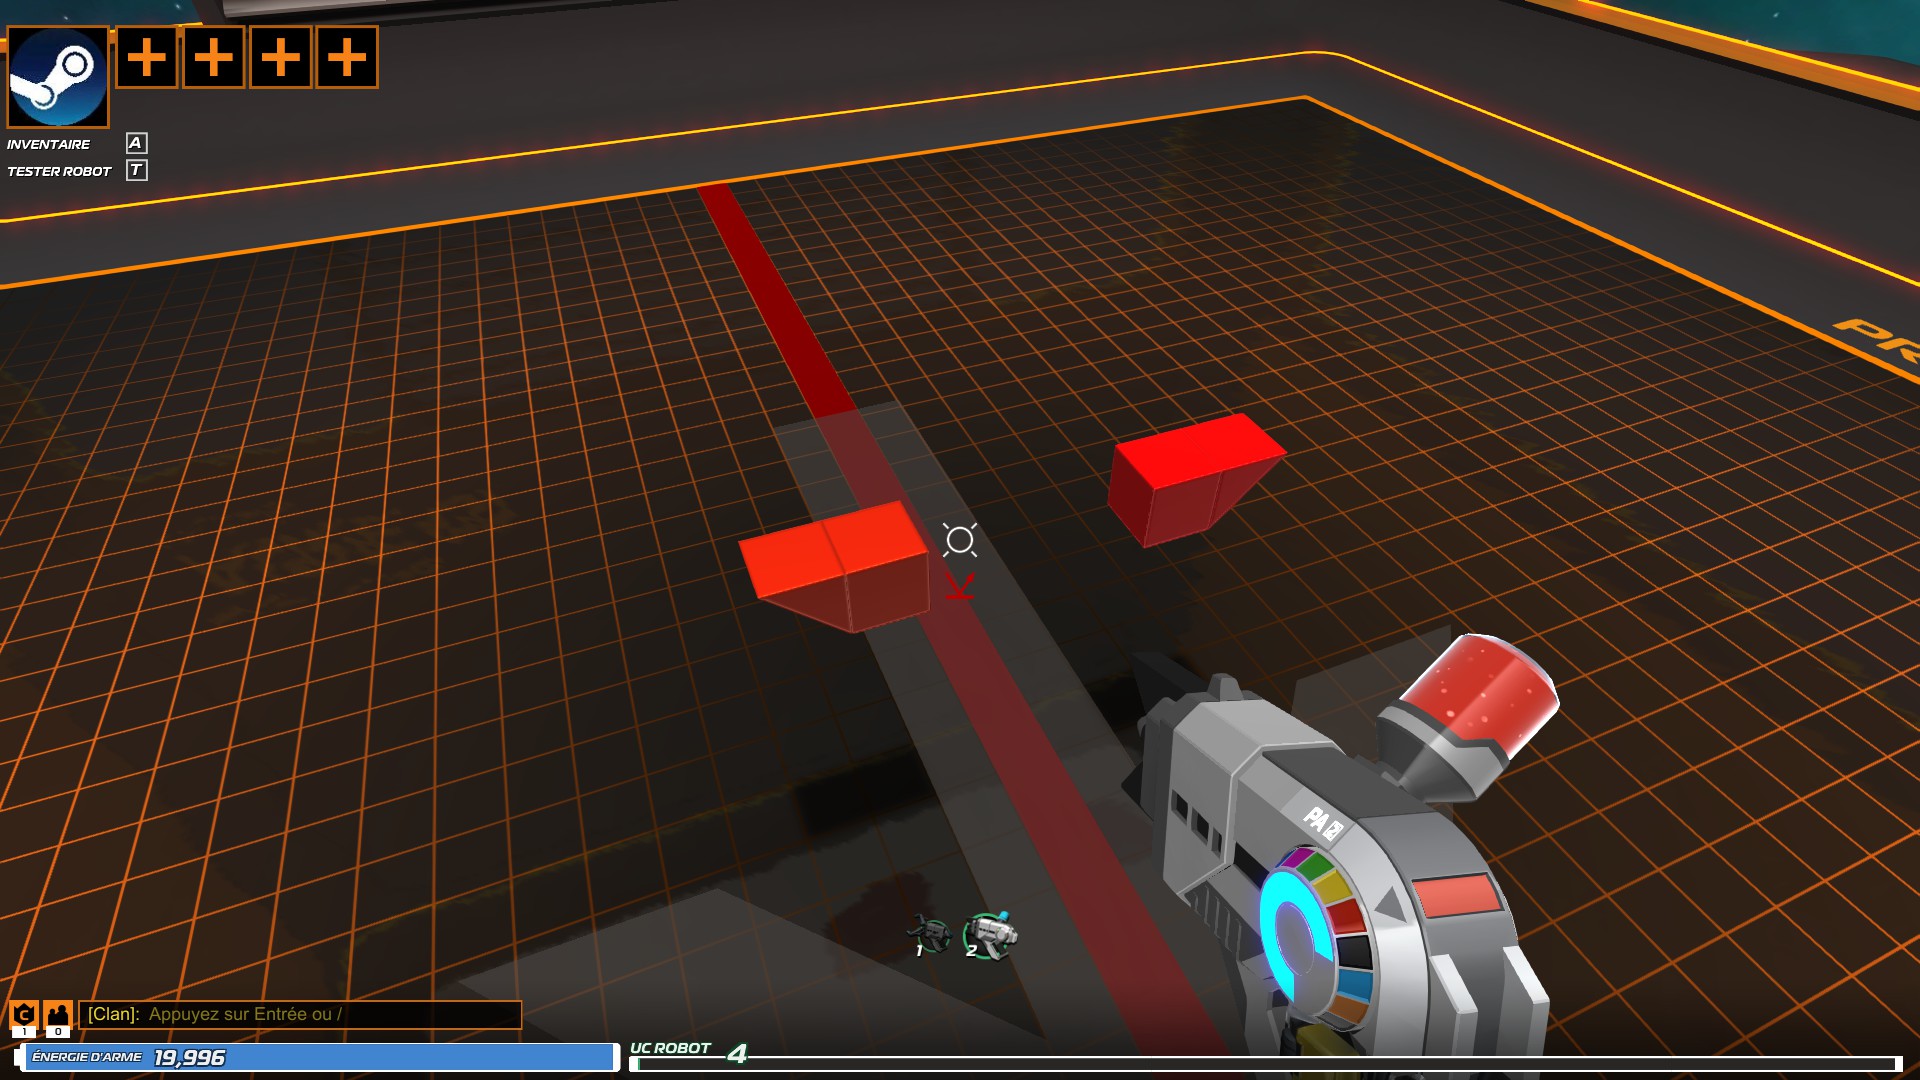Start the Tester Robot option
The height and width of the screenshot is (1080, 1920).
[59, 171]
